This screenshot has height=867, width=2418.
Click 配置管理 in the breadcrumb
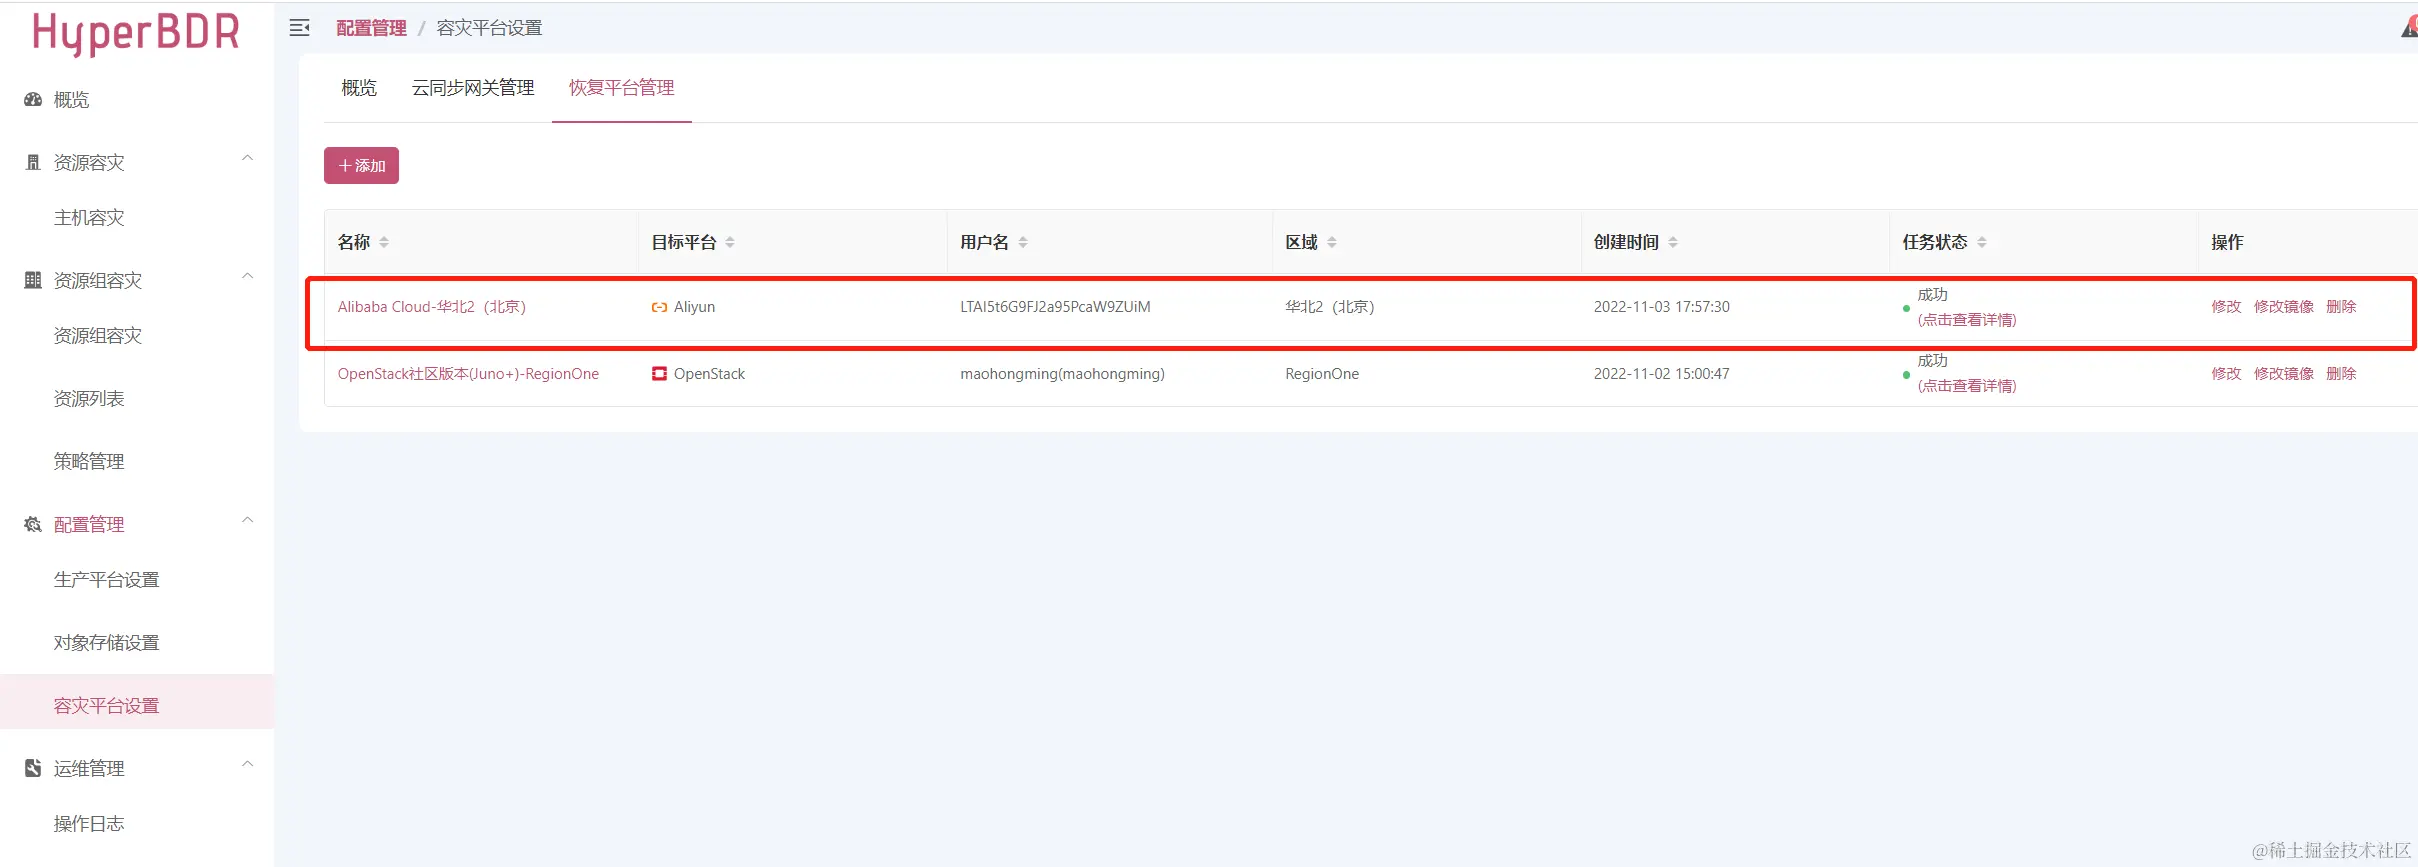pos(371,28)
